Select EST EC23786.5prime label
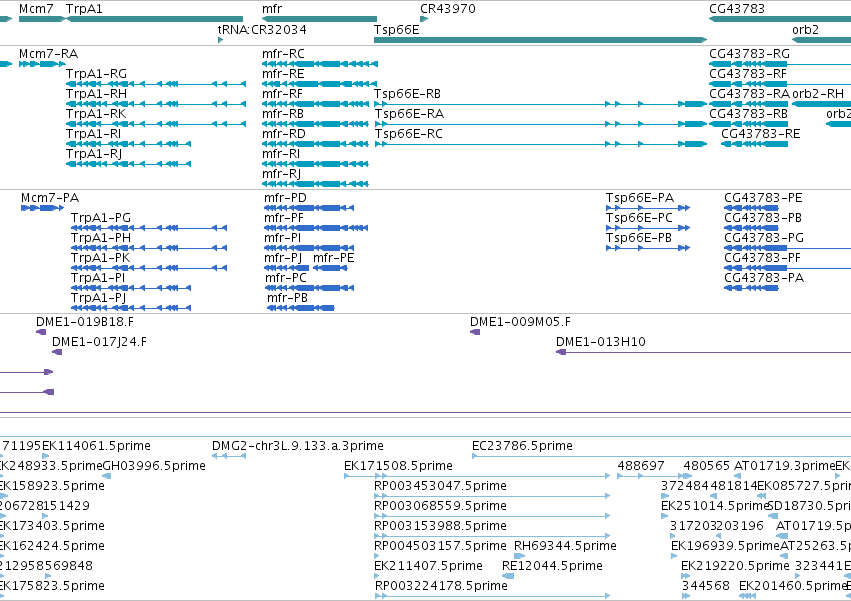Screen dimensions: 851x601 (x=523, y=446)
